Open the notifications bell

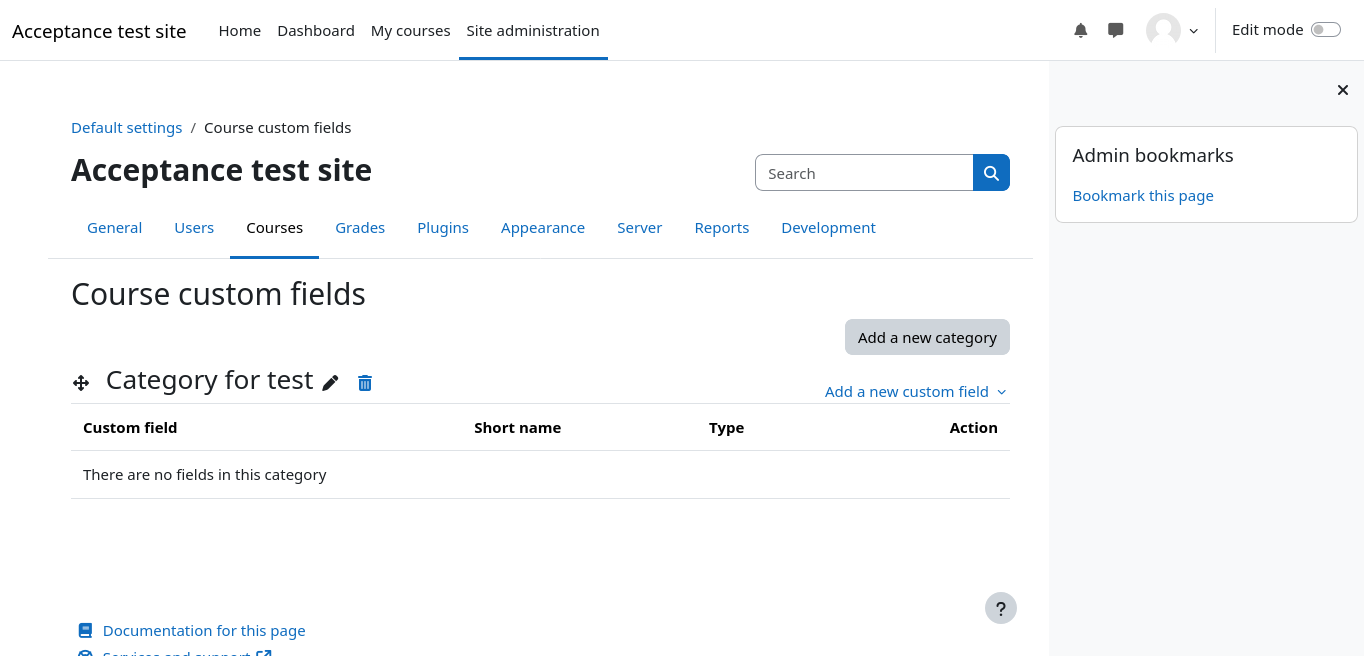[x=1080, y=30]
